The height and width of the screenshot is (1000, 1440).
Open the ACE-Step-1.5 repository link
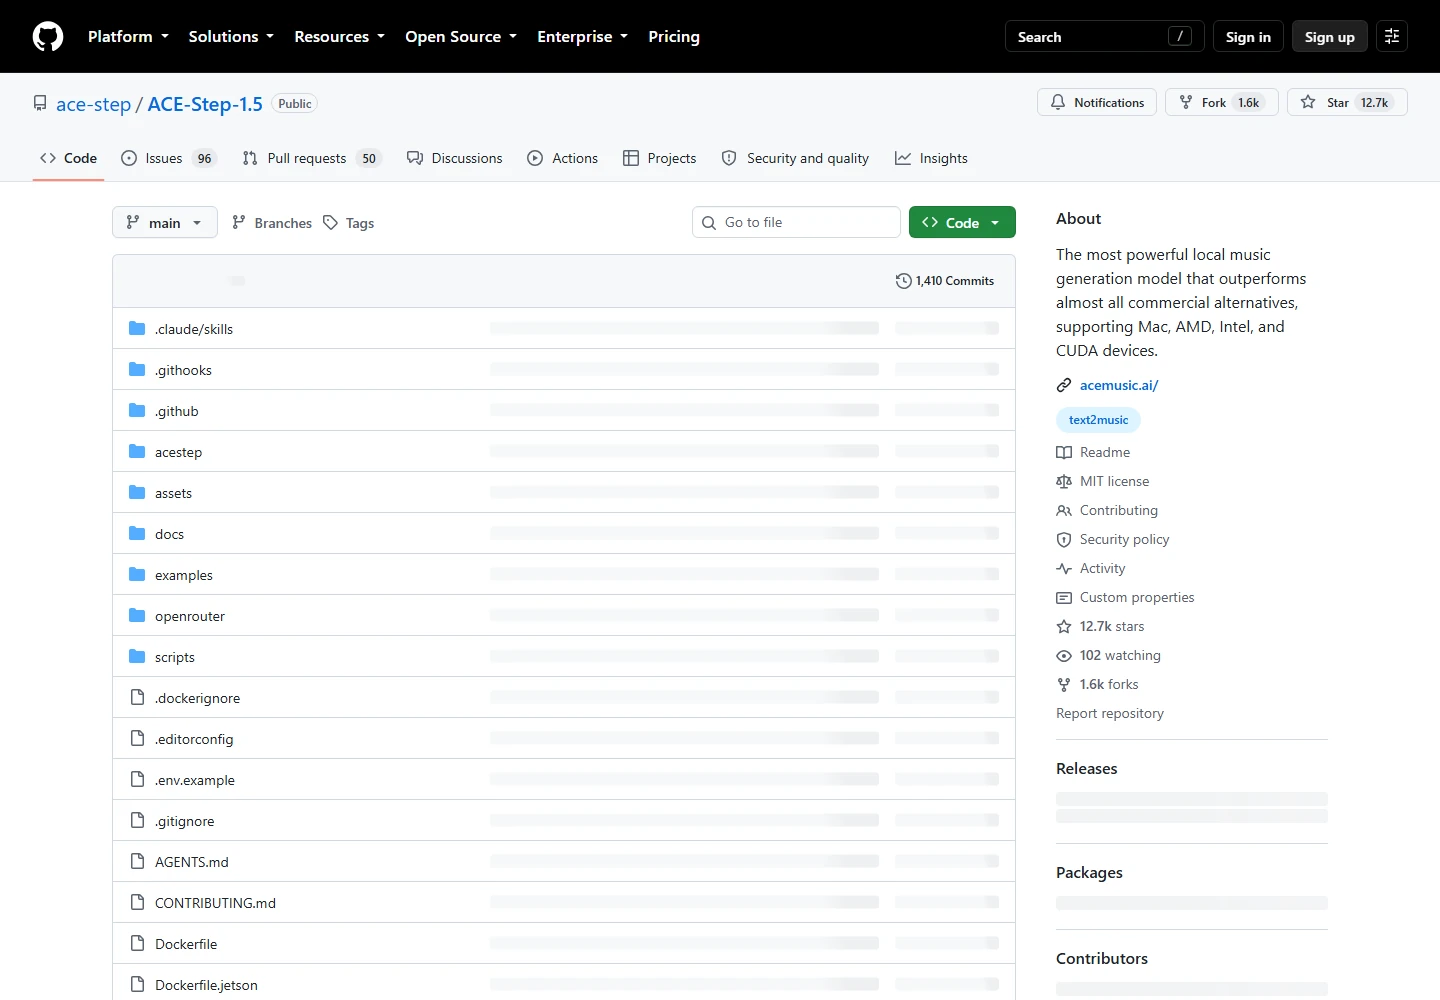coord(205,104)
